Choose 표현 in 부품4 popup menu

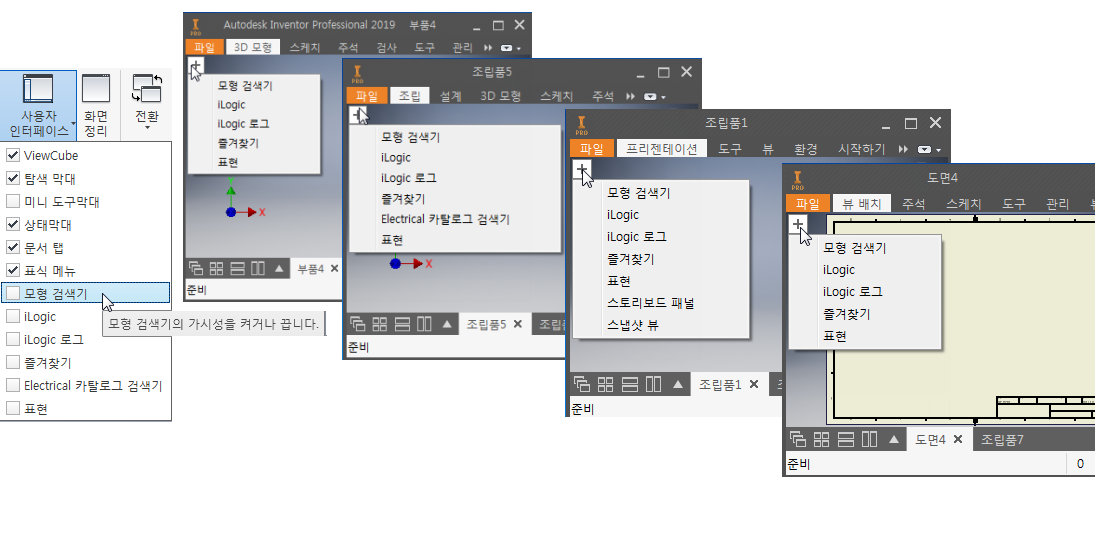[228, 162]
